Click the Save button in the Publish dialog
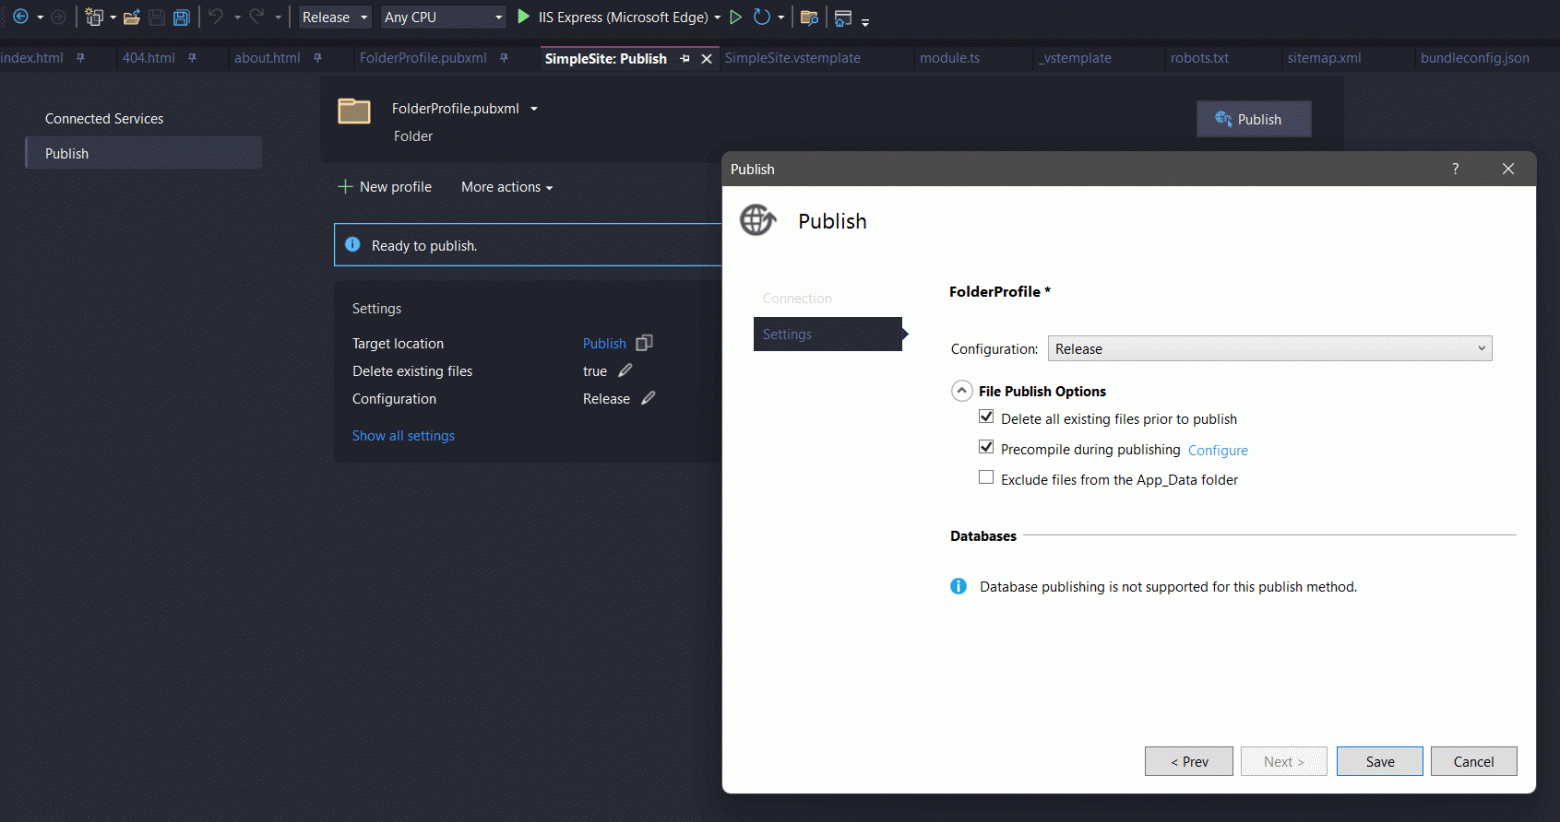Screen dimensions: 1560x822 coord(1379,761)
